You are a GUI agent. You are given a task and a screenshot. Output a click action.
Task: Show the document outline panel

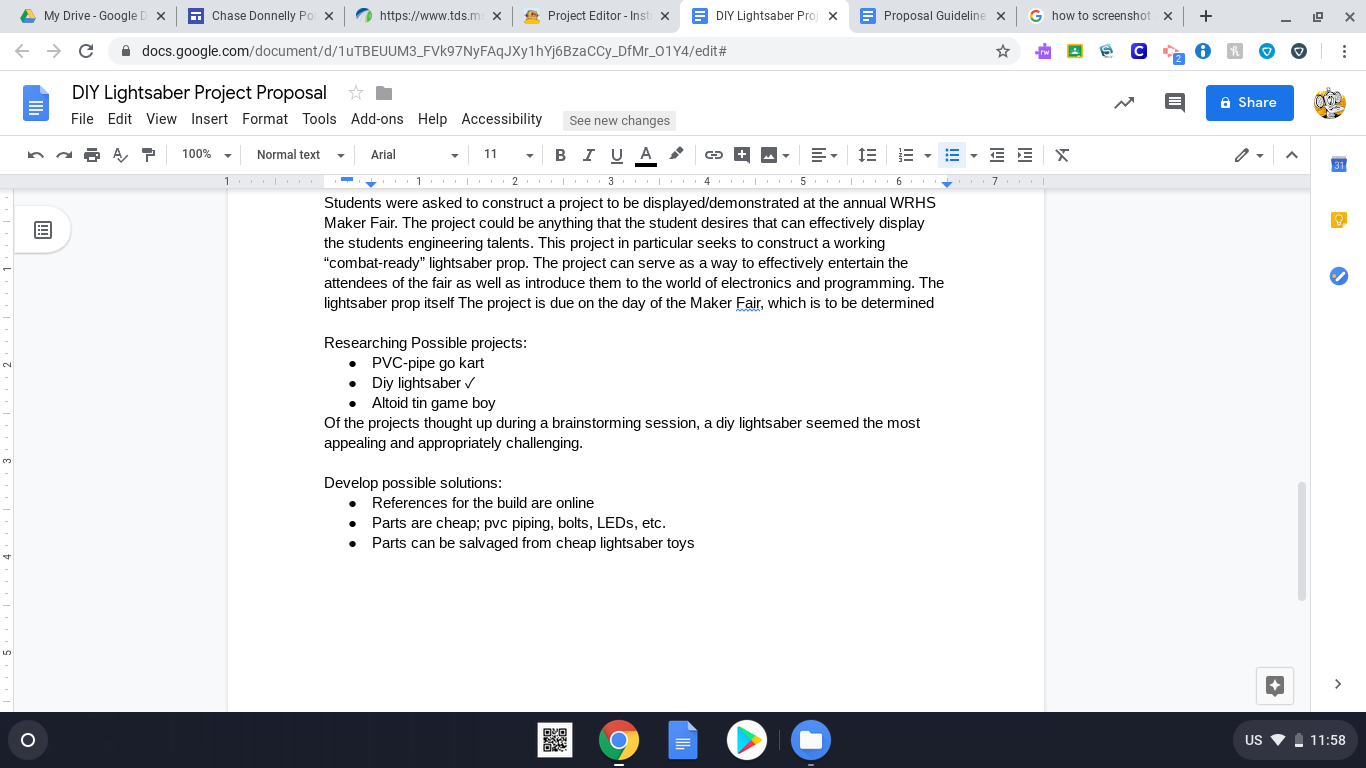(x=43, y=230)
